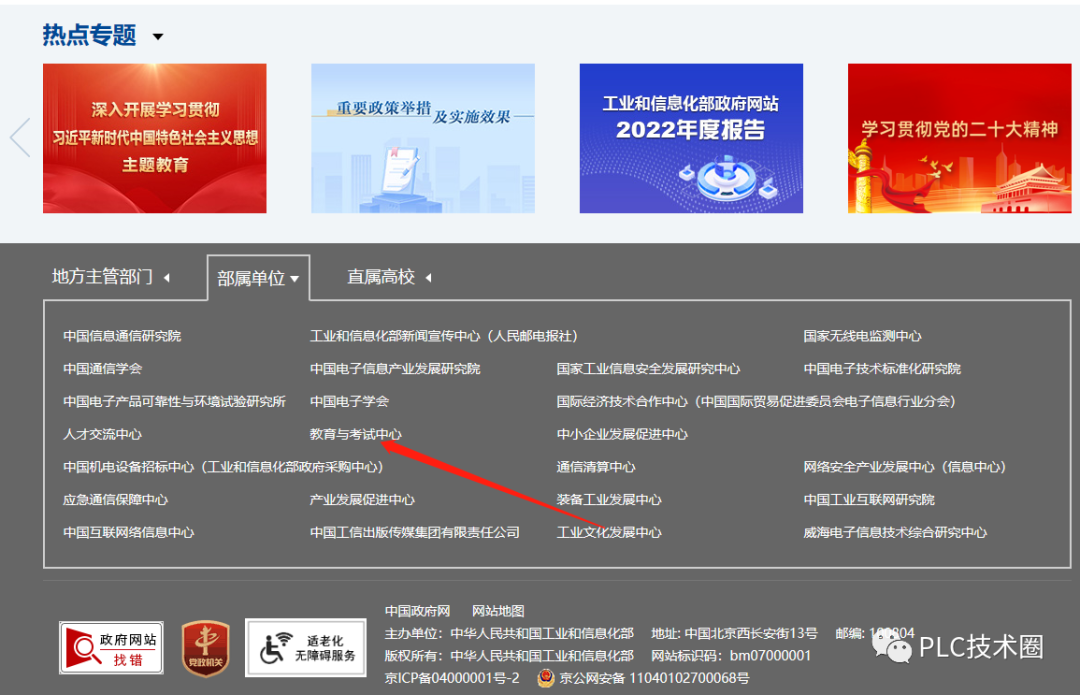Expand the 地方主管部门 tab arrow
This screenshot has width=1080, height=695.
pyautogui.click(x=167, y=278)
